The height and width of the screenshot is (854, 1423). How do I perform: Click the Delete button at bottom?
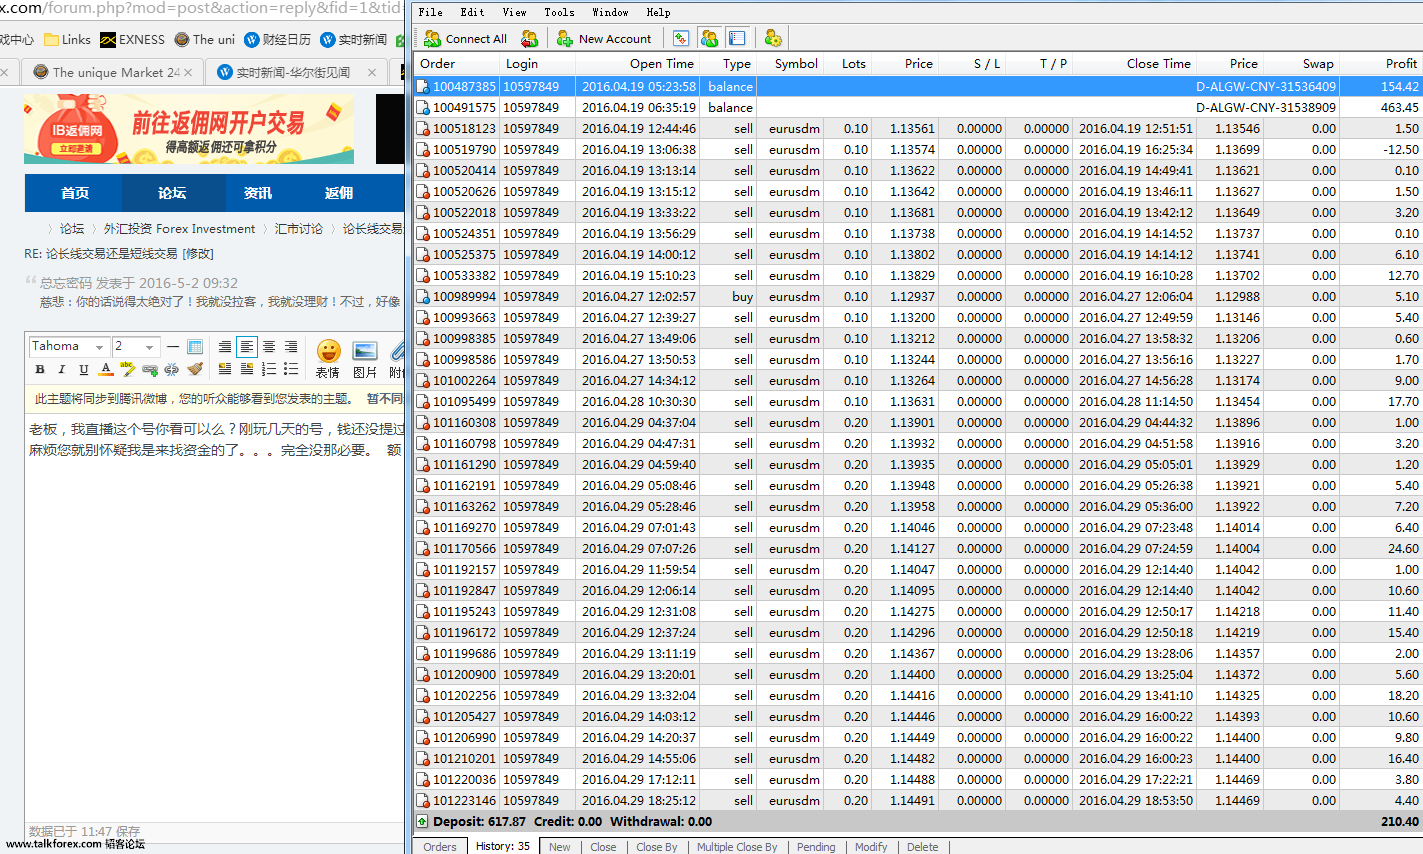(x=923, y=846)
